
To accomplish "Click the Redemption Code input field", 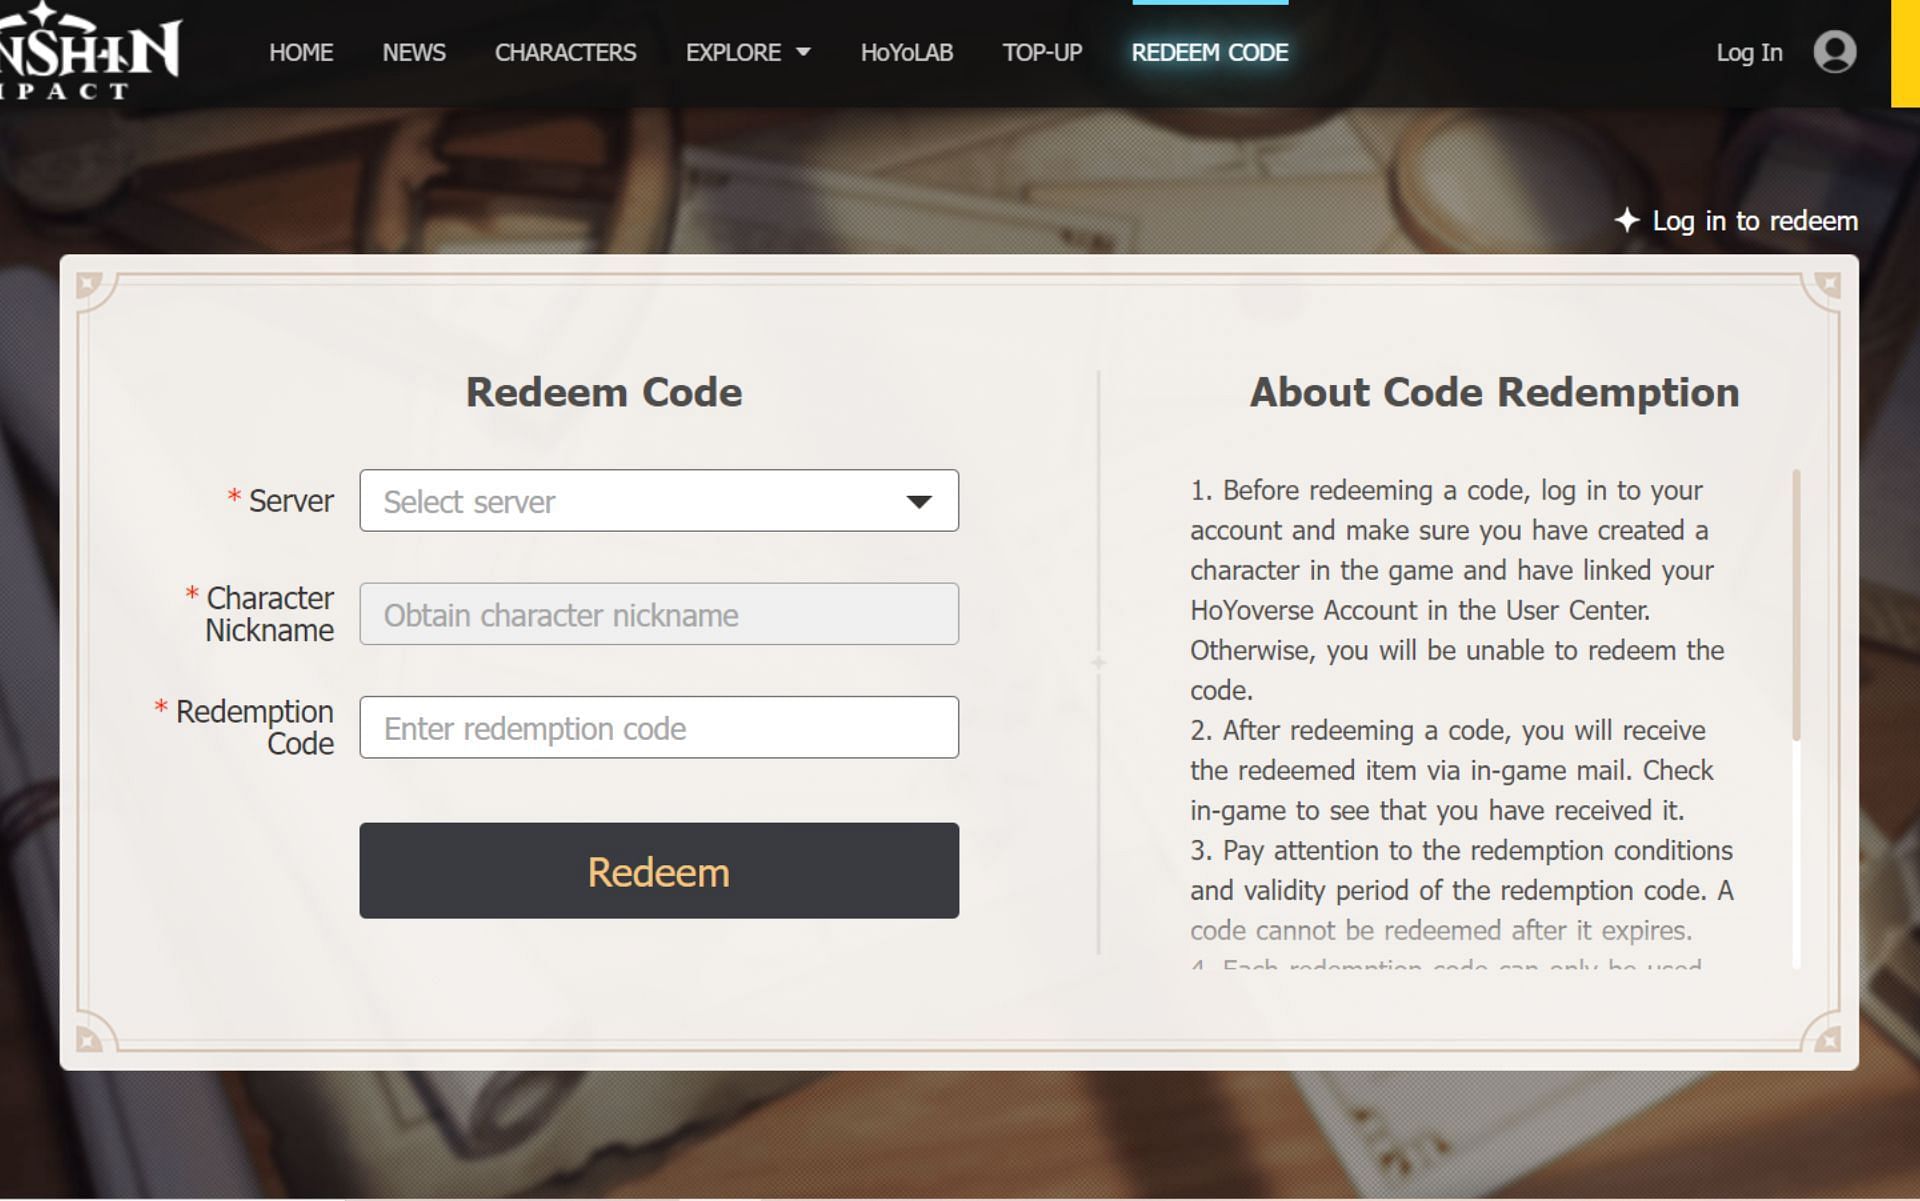I will coord(658,725).
